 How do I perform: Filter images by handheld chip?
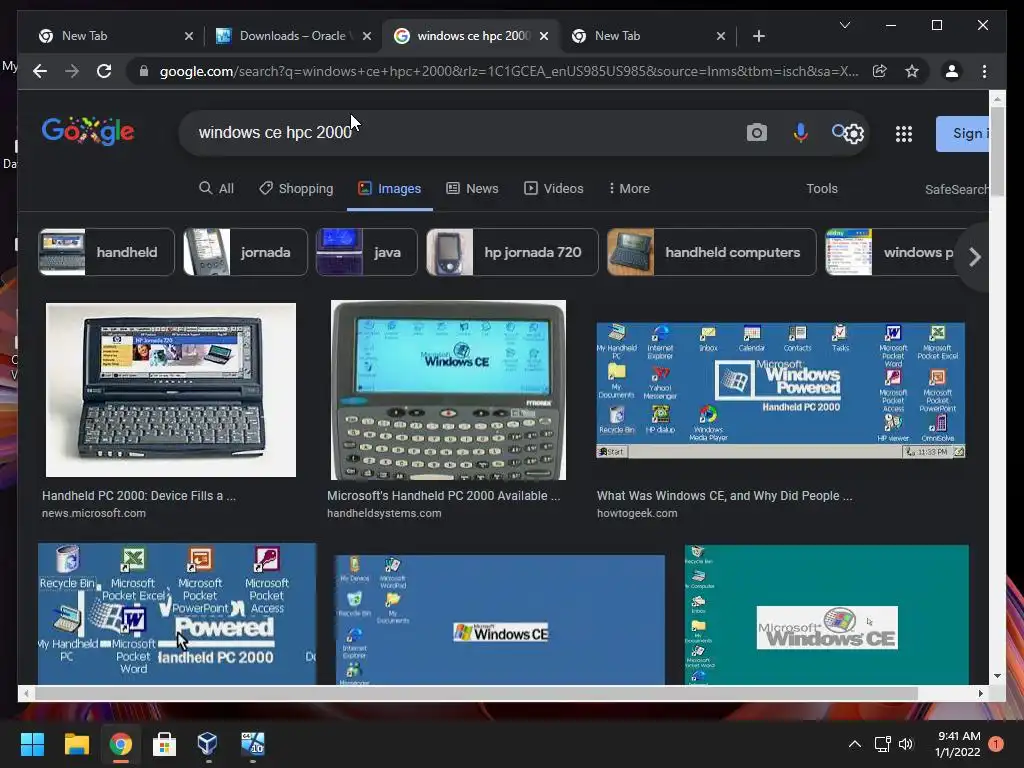[106, 252]
